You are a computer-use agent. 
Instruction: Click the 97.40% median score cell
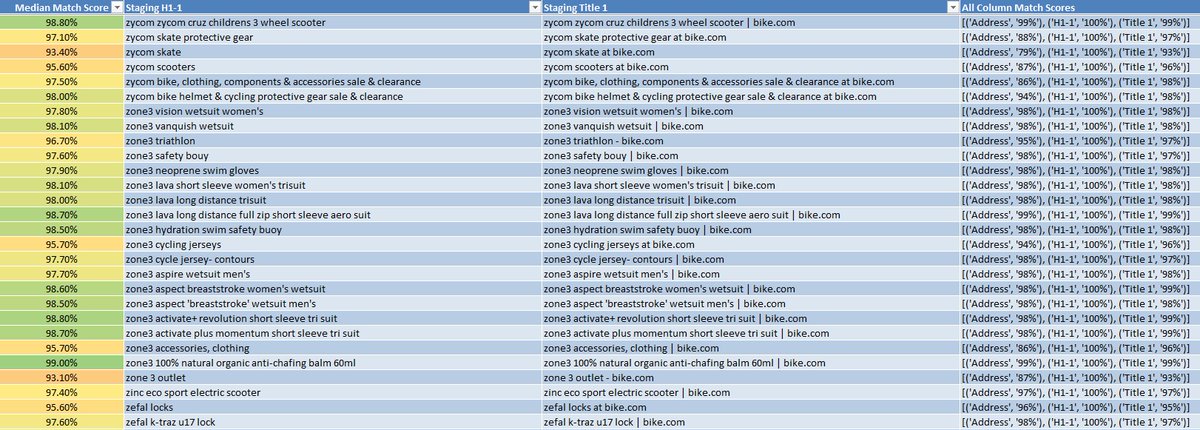click(x=62, y=394)
